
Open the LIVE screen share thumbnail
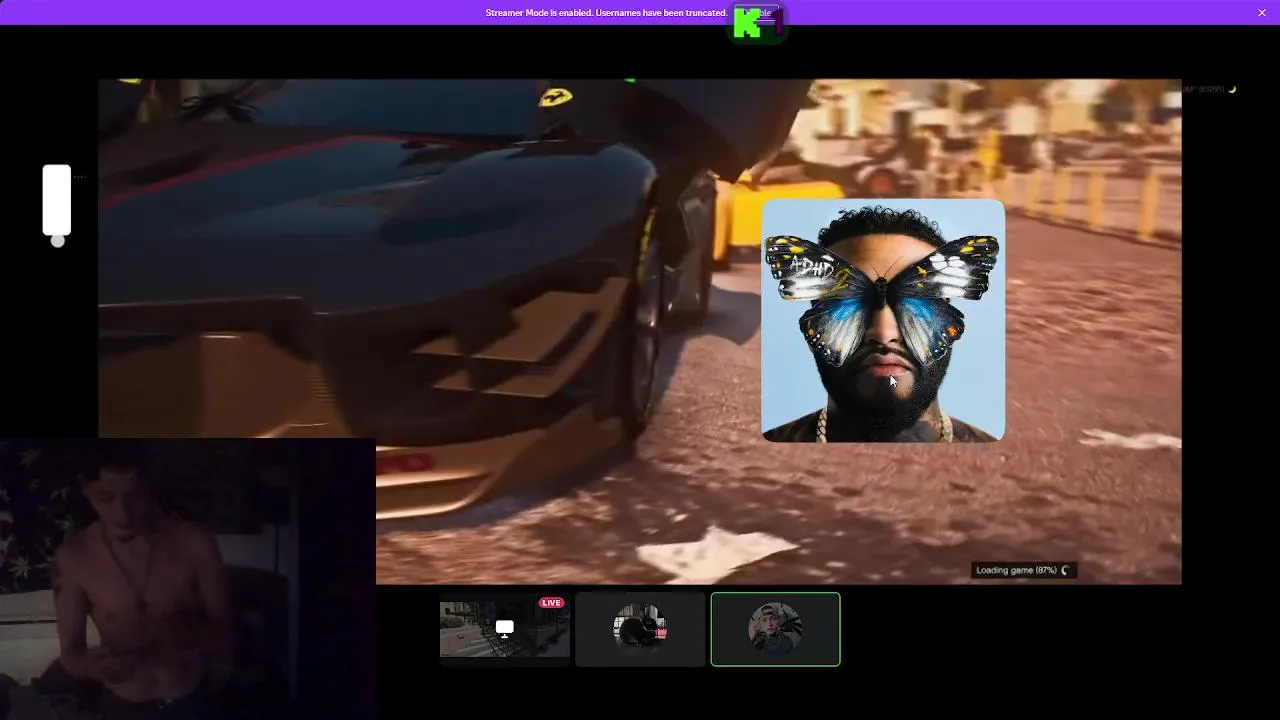(x=505, y=629)
